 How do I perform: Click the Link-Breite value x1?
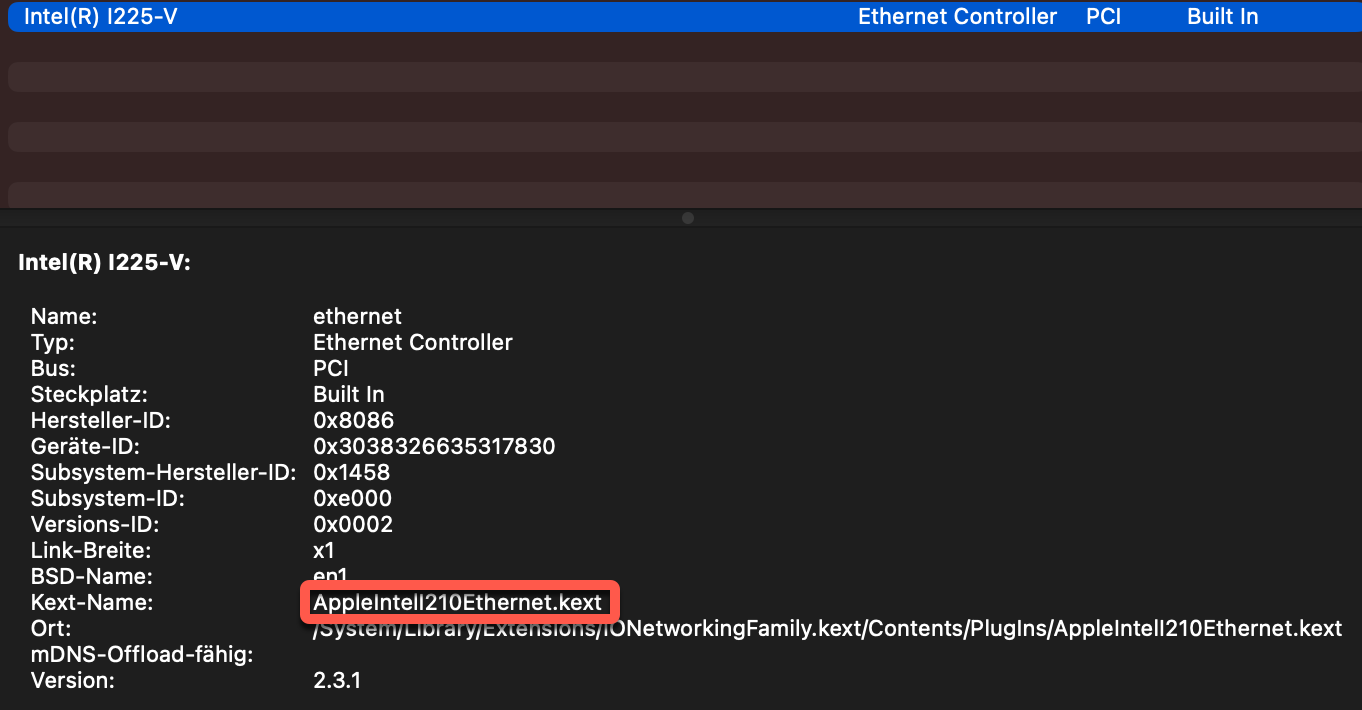[324, 550]
